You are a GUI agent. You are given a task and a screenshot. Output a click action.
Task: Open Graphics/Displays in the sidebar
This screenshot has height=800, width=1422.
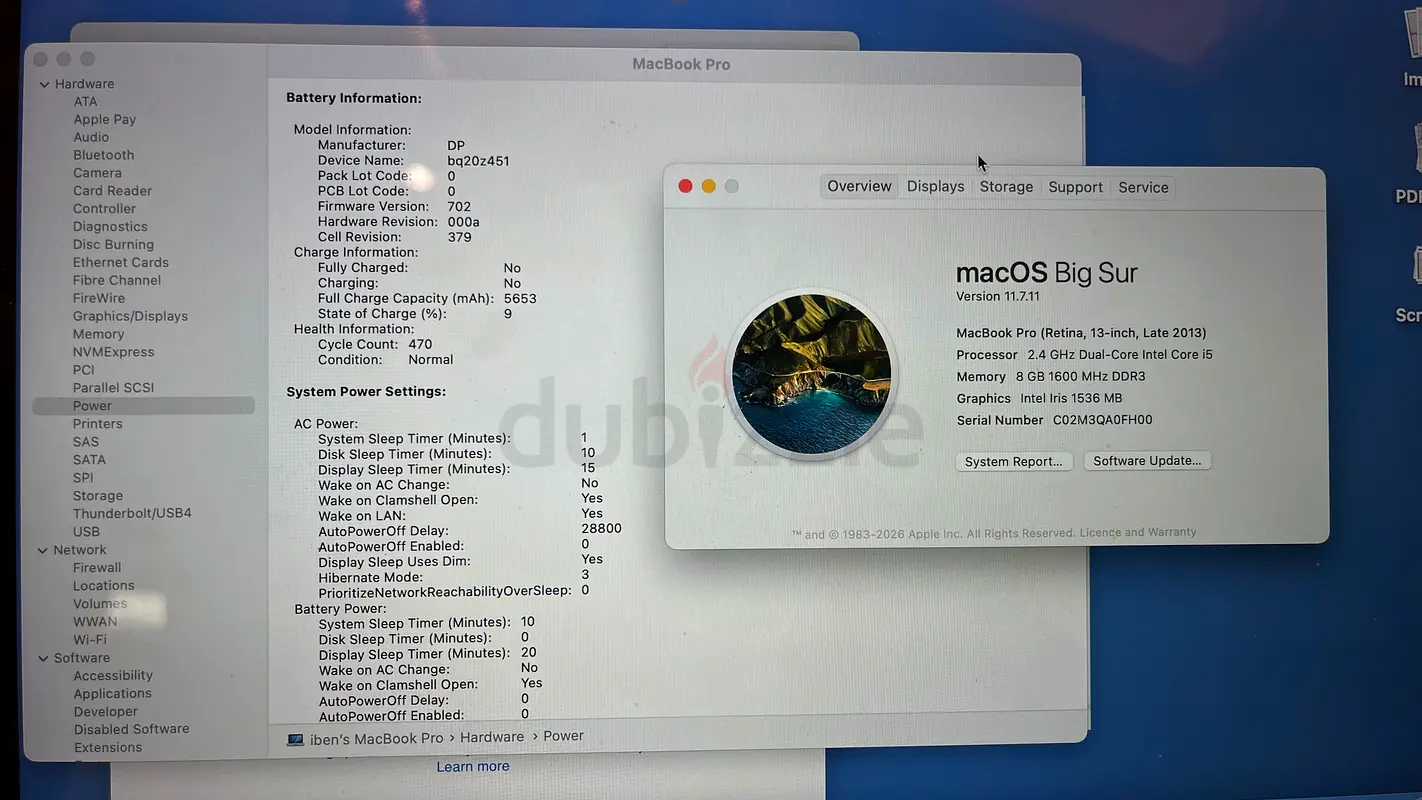[x=130, y=317]
